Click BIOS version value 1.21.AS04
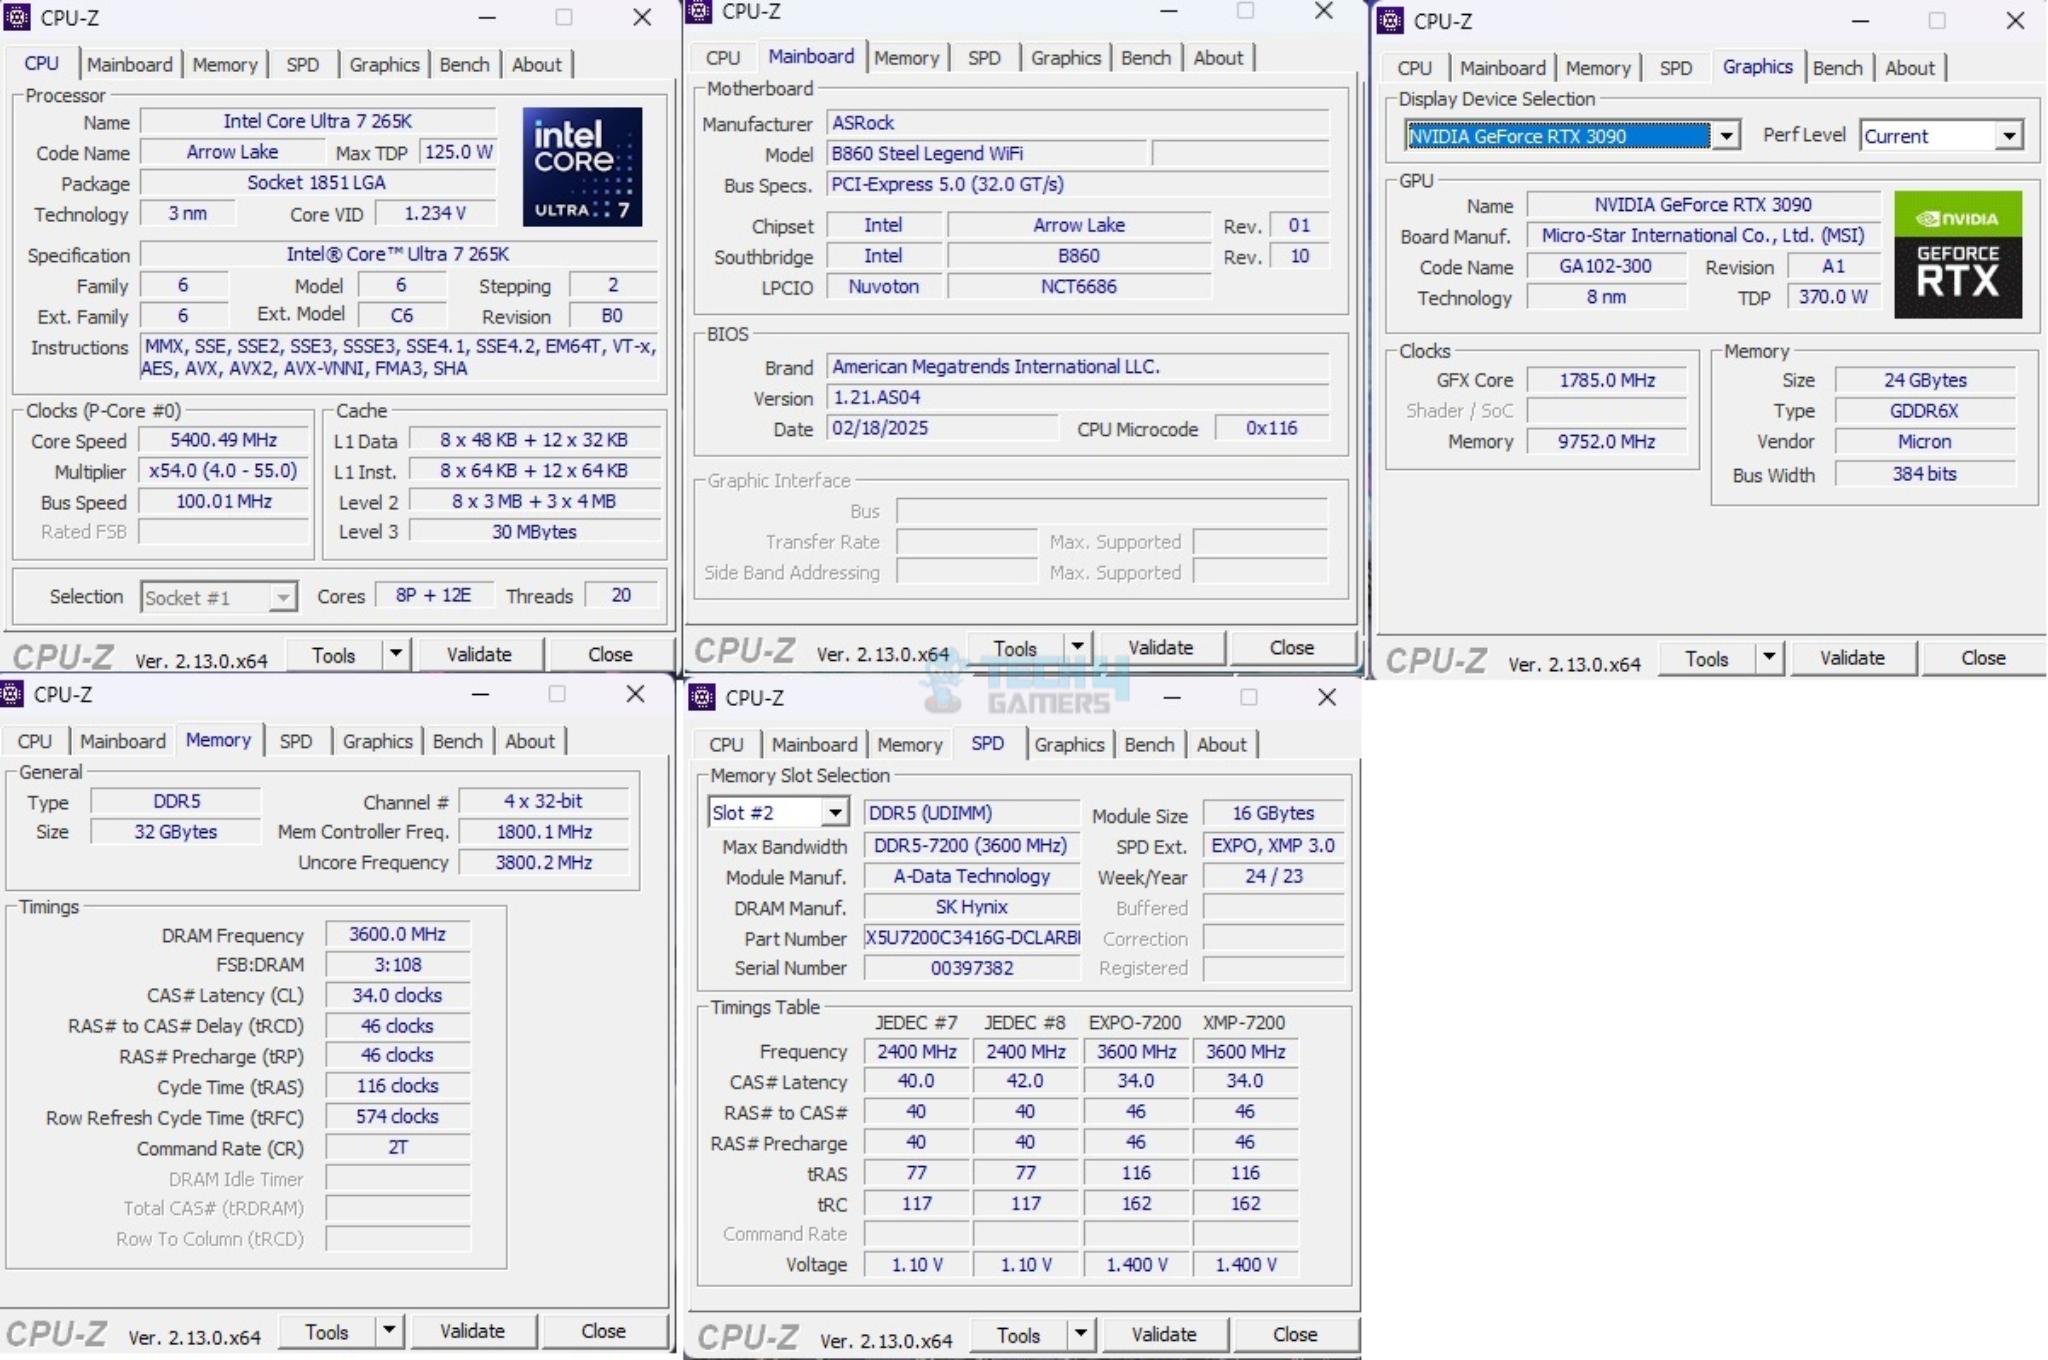Viewport: 2048px width, 1360px height. click(x=1078, y=397)
